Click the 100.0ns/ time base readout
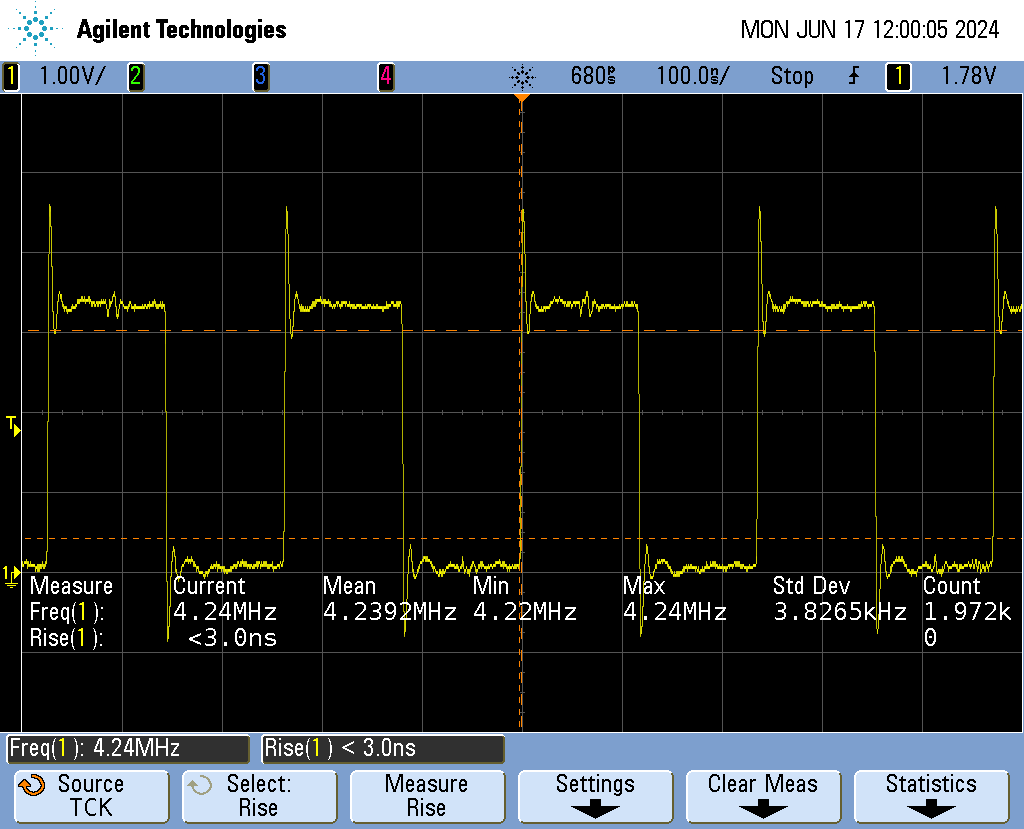This screenshot has height=829, width=1024. pyautogui.click(x=693, y=76)
